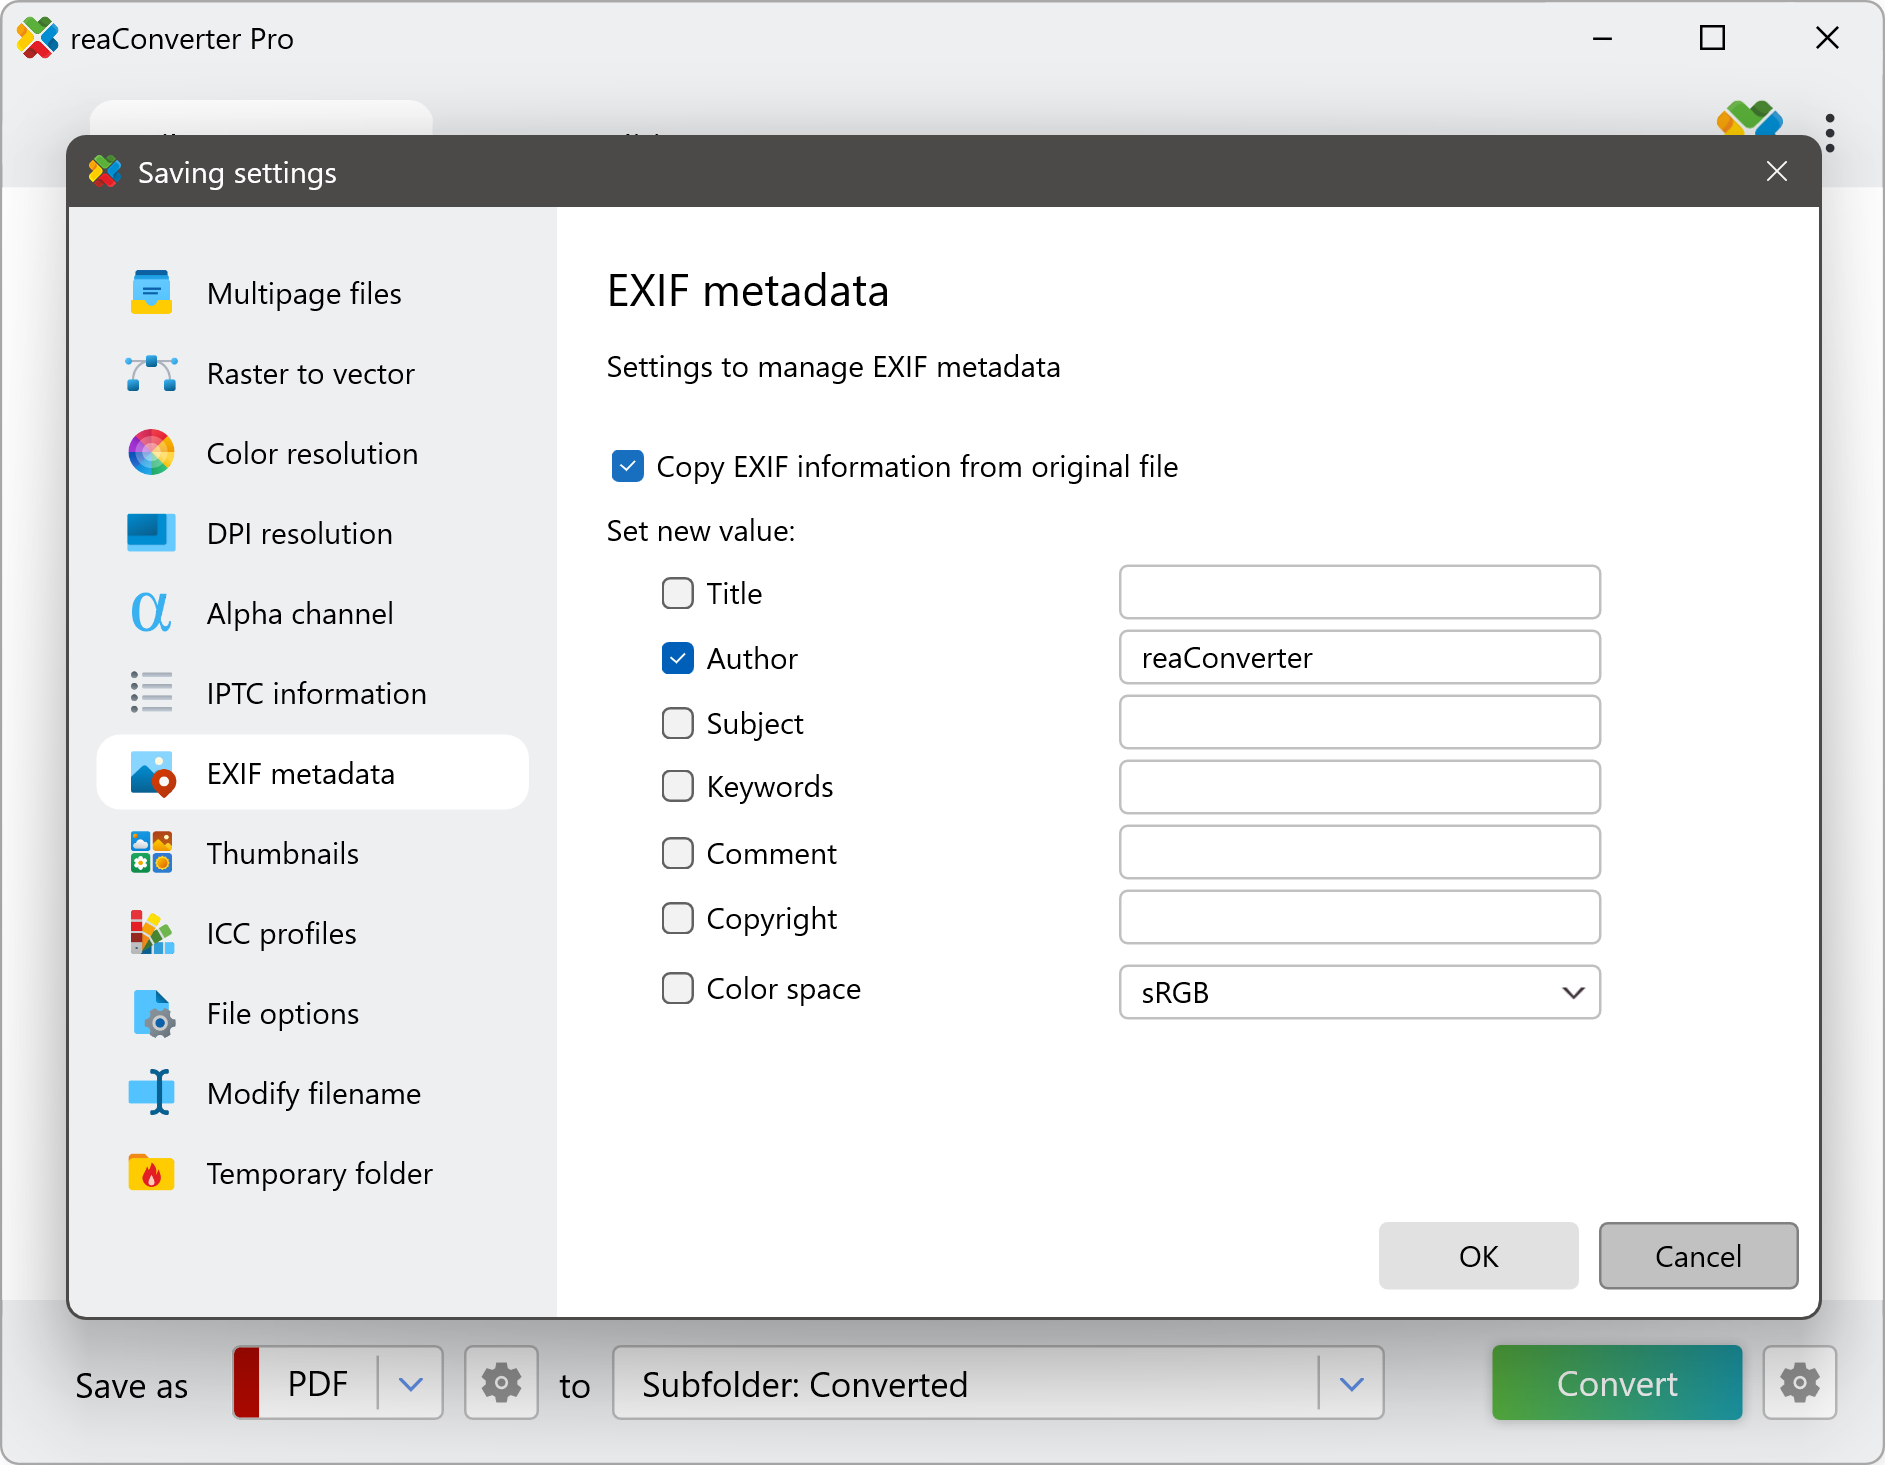Click the format settings gear beside PDF

(x=501, y=1383)
